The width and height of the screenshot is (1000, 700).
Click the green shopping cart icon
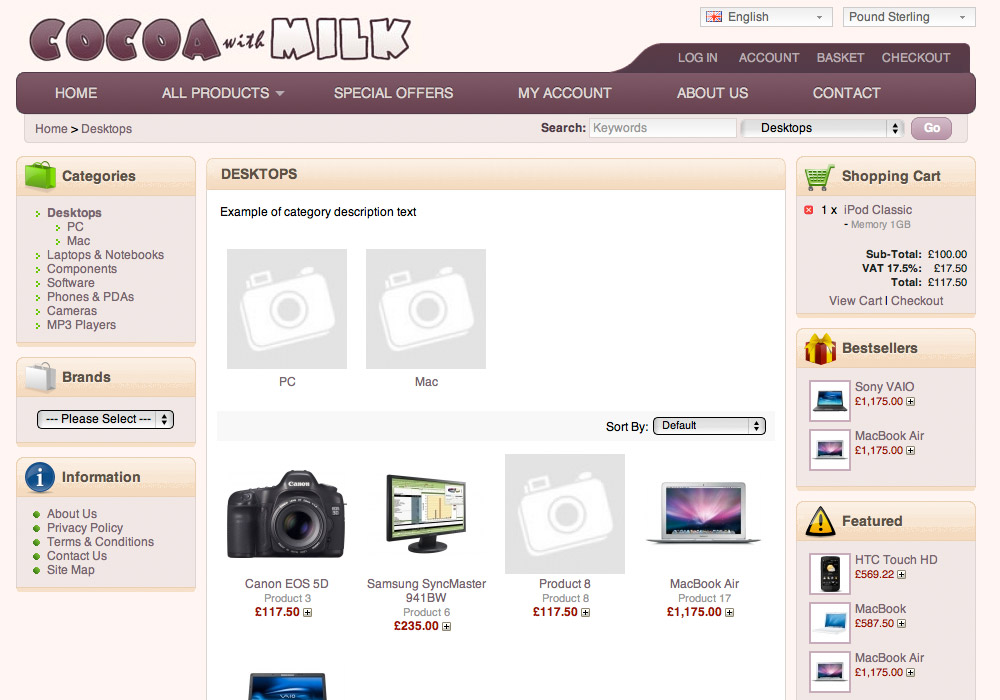[820, 177]
